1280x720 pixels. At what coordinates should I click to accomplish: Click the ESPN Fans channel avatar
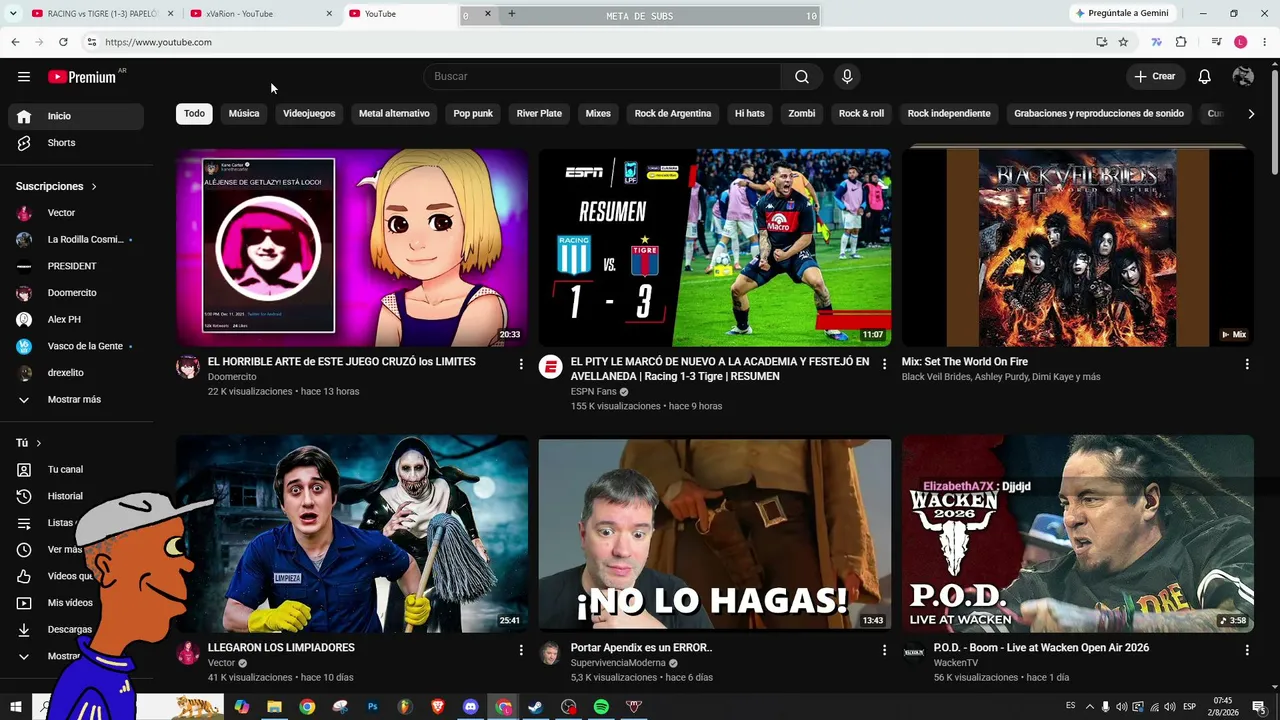click(551, 367)
